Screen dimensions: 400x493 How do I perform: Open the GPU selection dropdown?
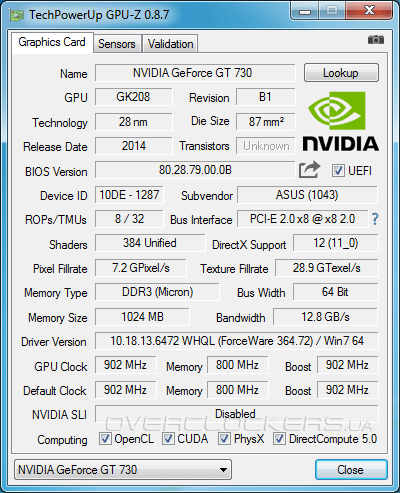[123, 470]
